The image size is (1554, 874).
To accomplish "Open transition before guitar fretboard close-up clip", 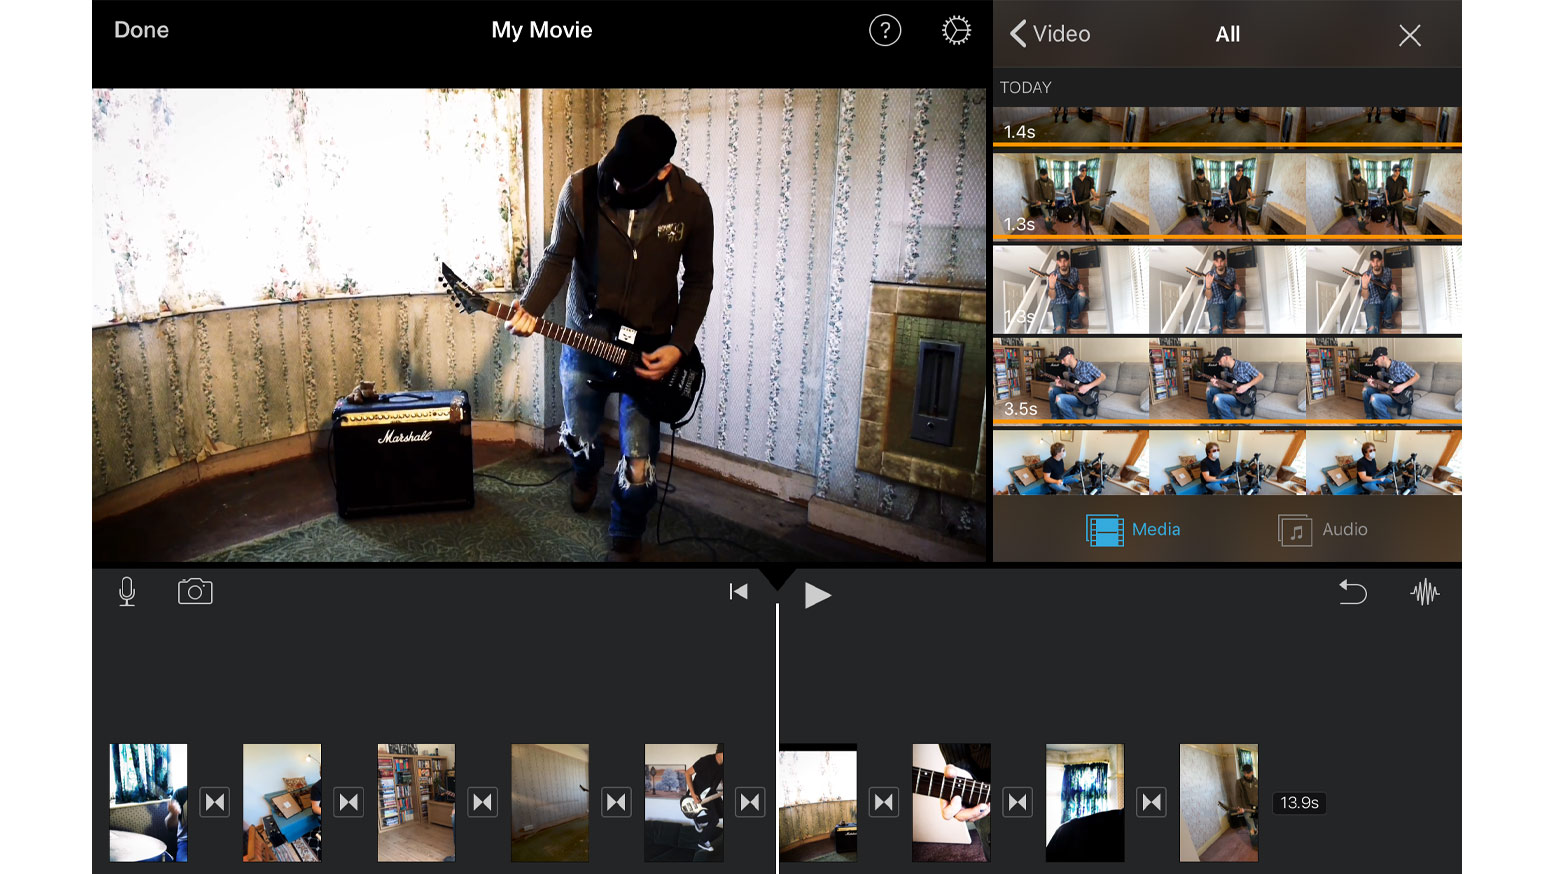I will (884, 802).
